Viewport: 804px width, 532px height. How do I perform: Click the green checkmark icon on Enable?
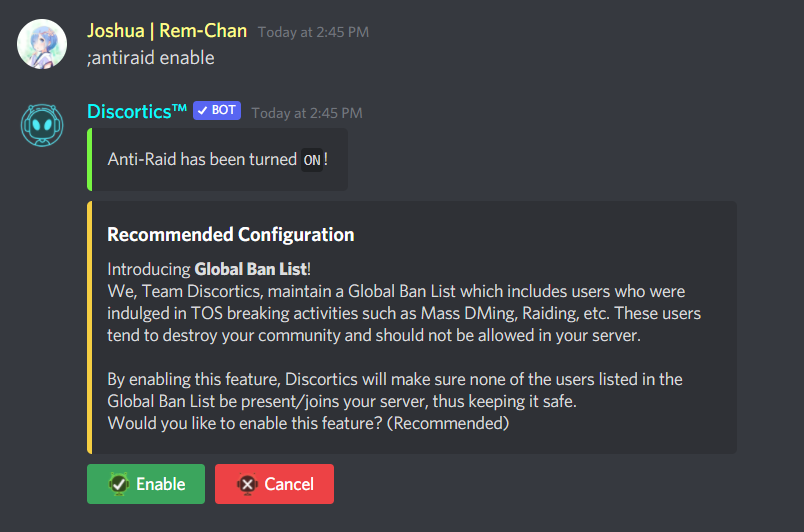pyautogui.click(x=119, y=484)
